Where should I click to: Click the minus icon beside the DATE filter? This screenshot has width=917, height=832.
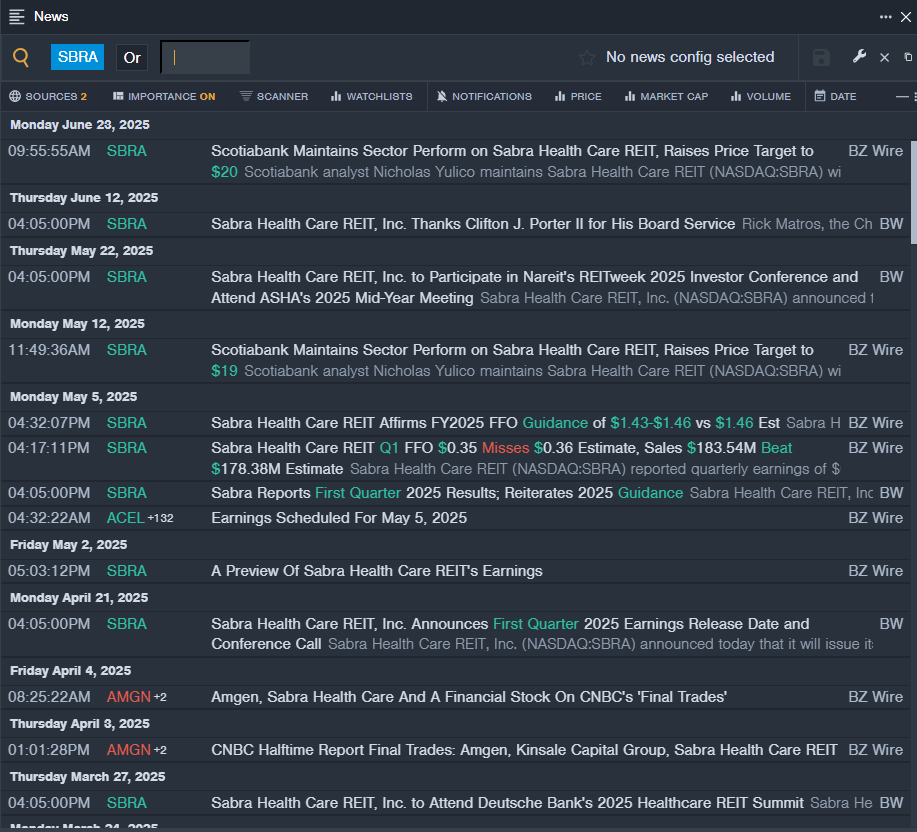point(902,96)
